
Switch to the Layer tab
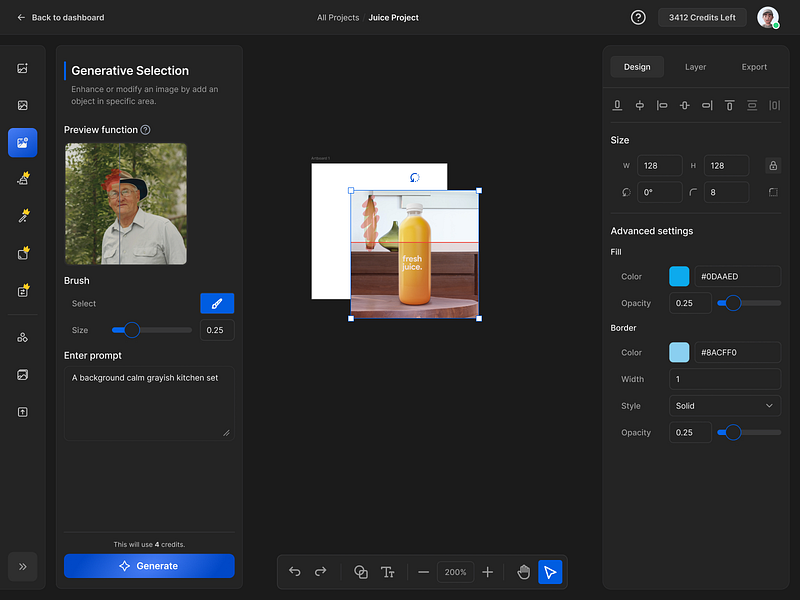coord(695,67)
